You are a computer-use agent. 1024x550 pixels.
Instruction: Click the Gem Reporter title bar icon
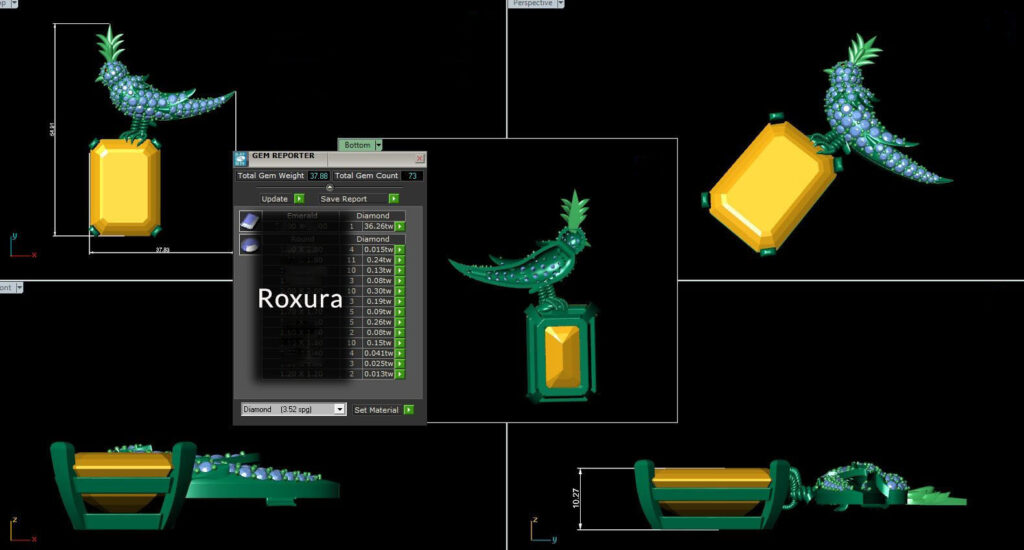pyautogui.click(x=241, y=158)
